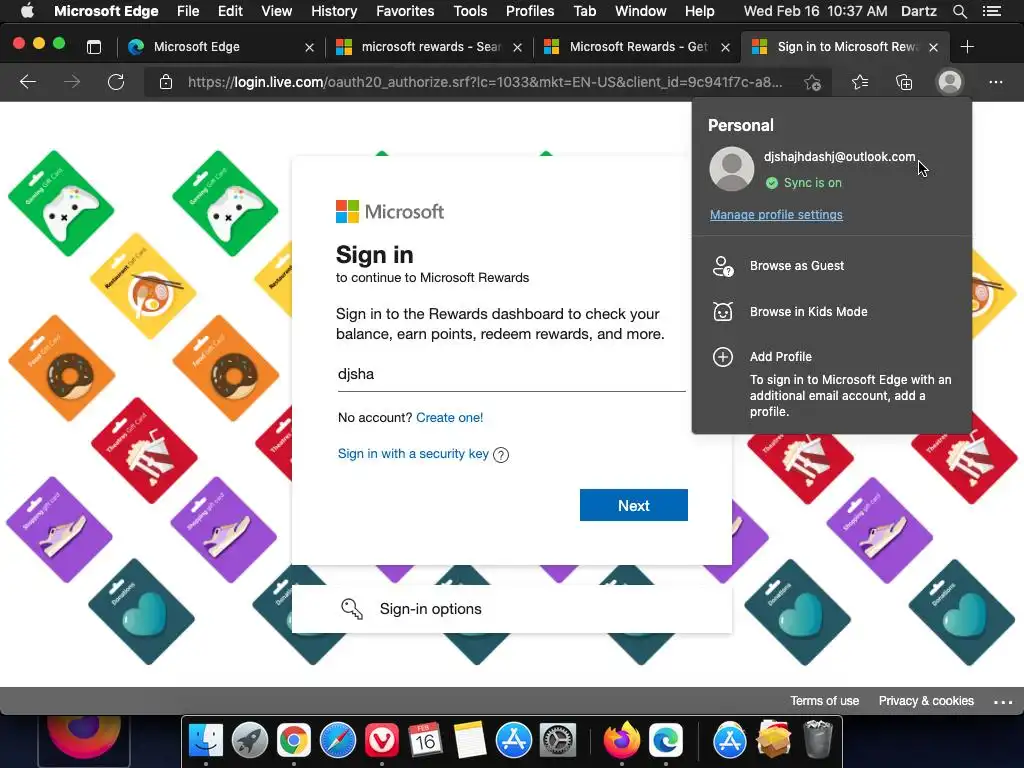Image resolution: width=1024 pixels, height=768 pixels.
Task: Click Microsoft Edge icon in dock
Action: coord(665,741)
